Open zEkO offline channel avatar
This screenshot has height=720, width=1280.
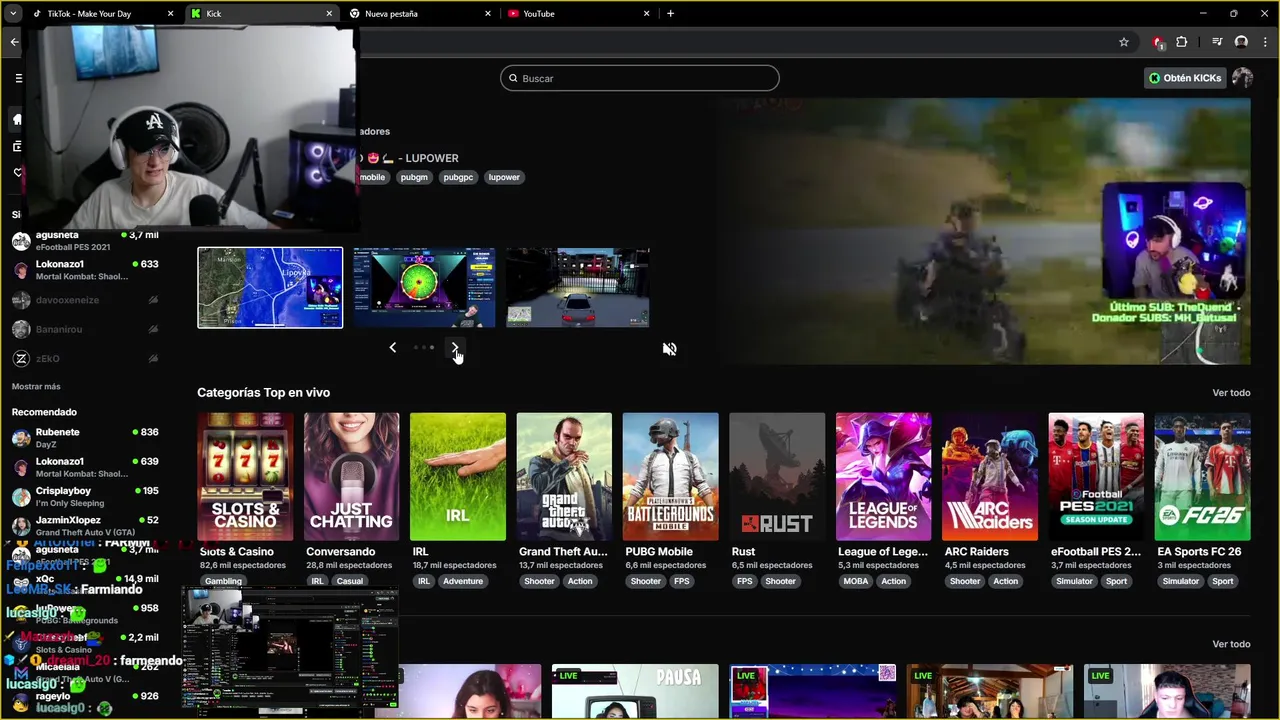pyautogui.click(x=21, y=358)
